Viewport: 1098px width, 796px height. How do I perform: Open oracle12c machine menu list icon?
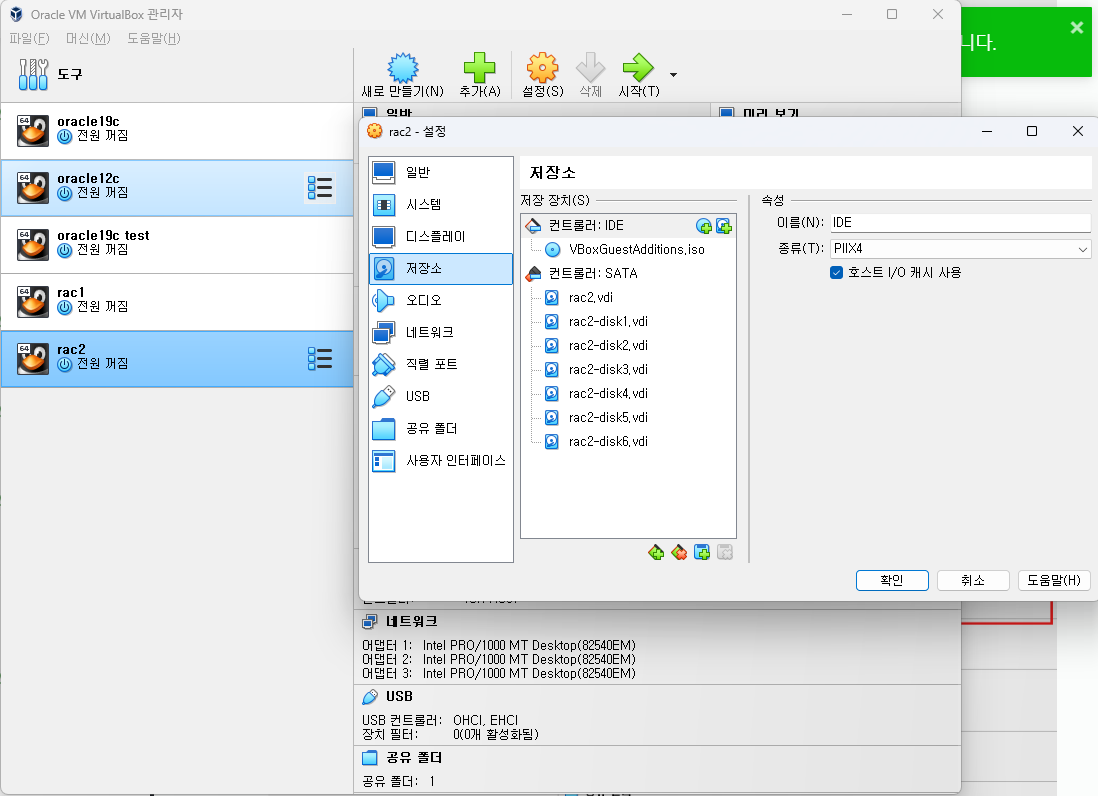320,188
